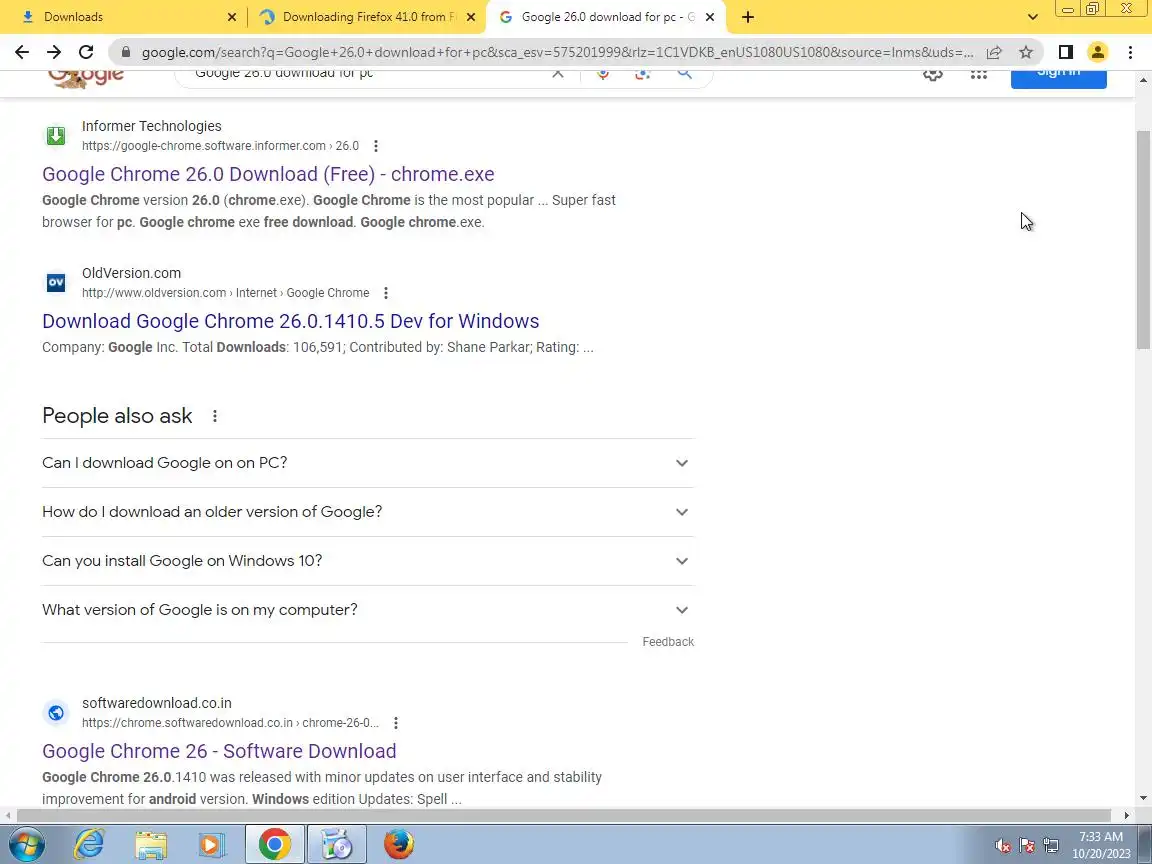Open options for the softwaredownload.co.in result
The width and height of the screenshot is (1152, 864).
click(396, 723)
